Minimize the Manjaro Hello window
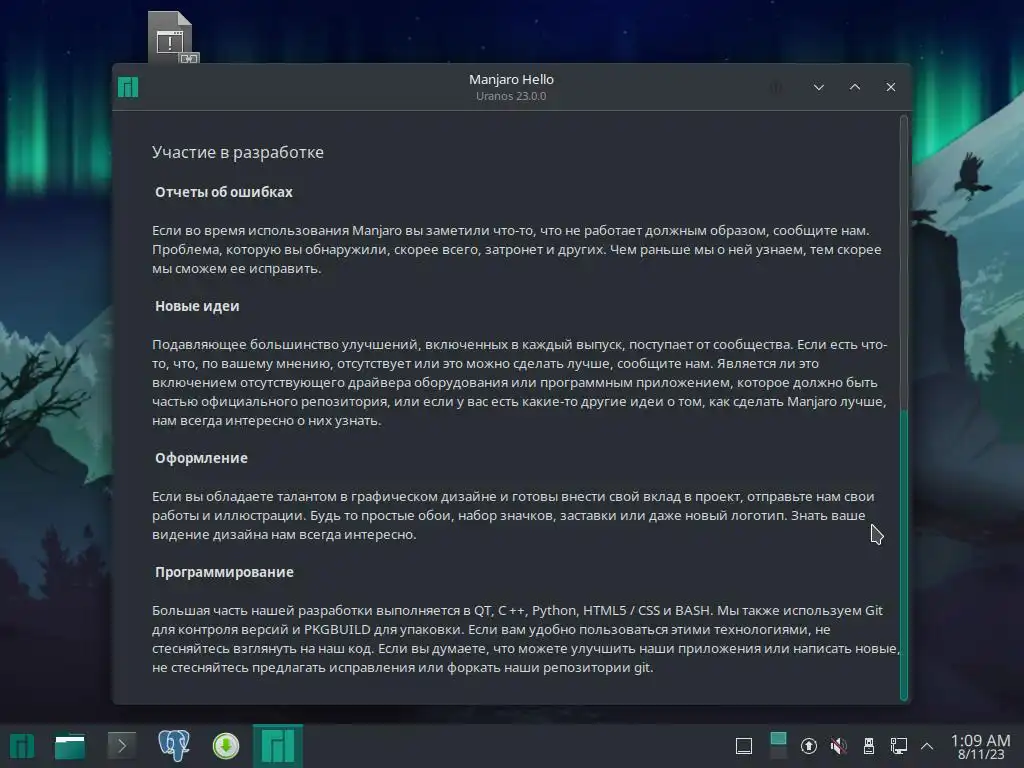 pyautogui.click(x=818, y=87)
